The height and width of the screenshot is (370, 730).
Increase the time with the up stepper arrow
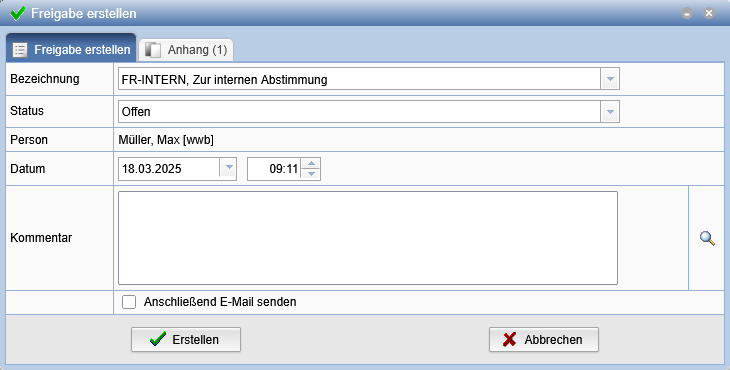tap(311, 163)
